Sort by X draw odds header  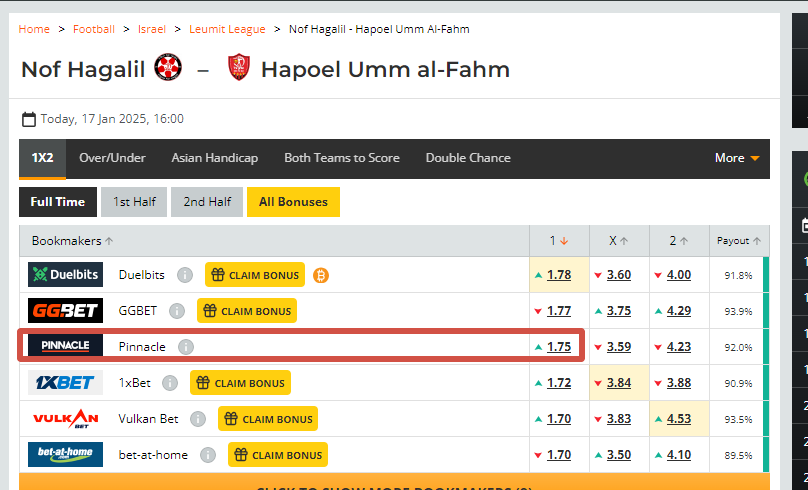click(x=618, y=241)
